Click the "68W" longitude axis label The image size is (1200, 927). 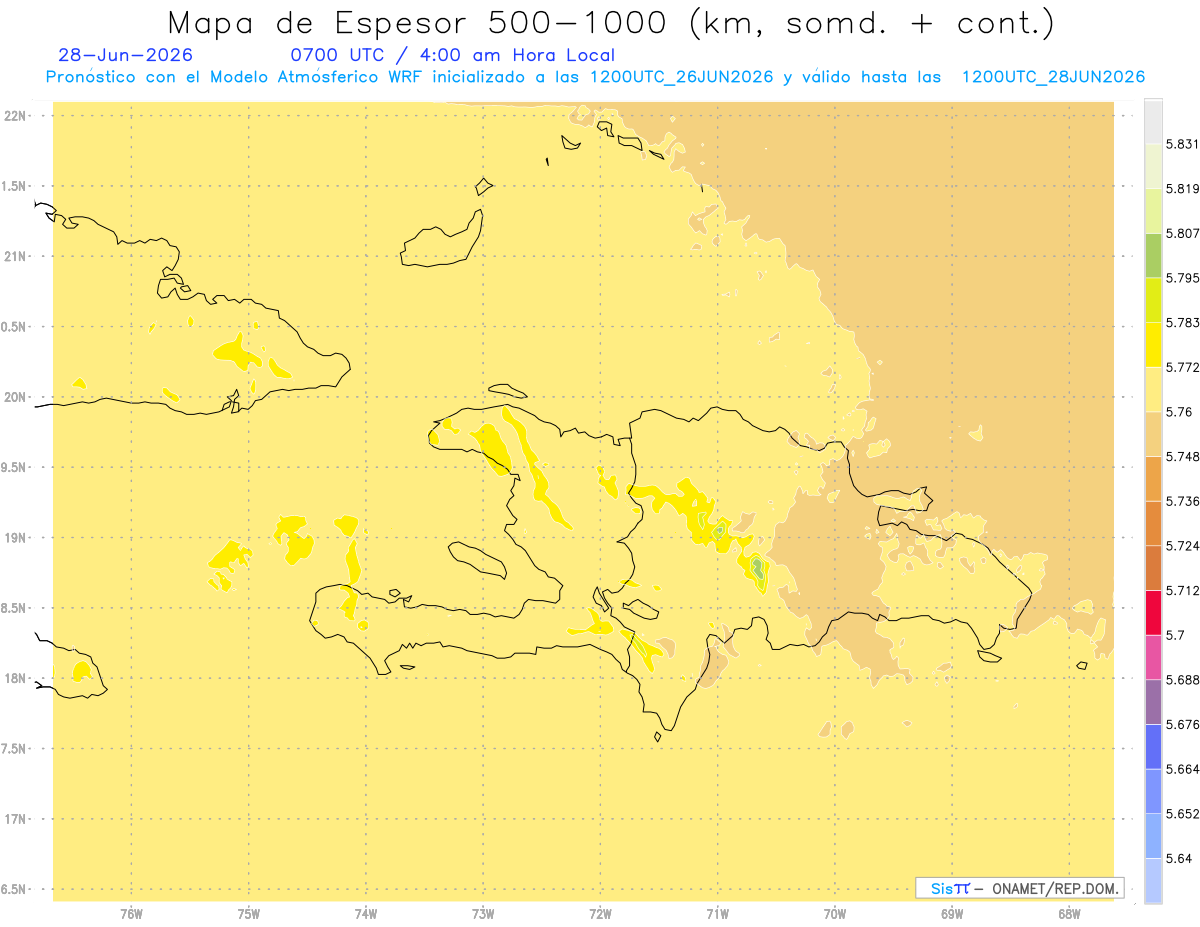pyautogui.click(x=1069, y=914)
